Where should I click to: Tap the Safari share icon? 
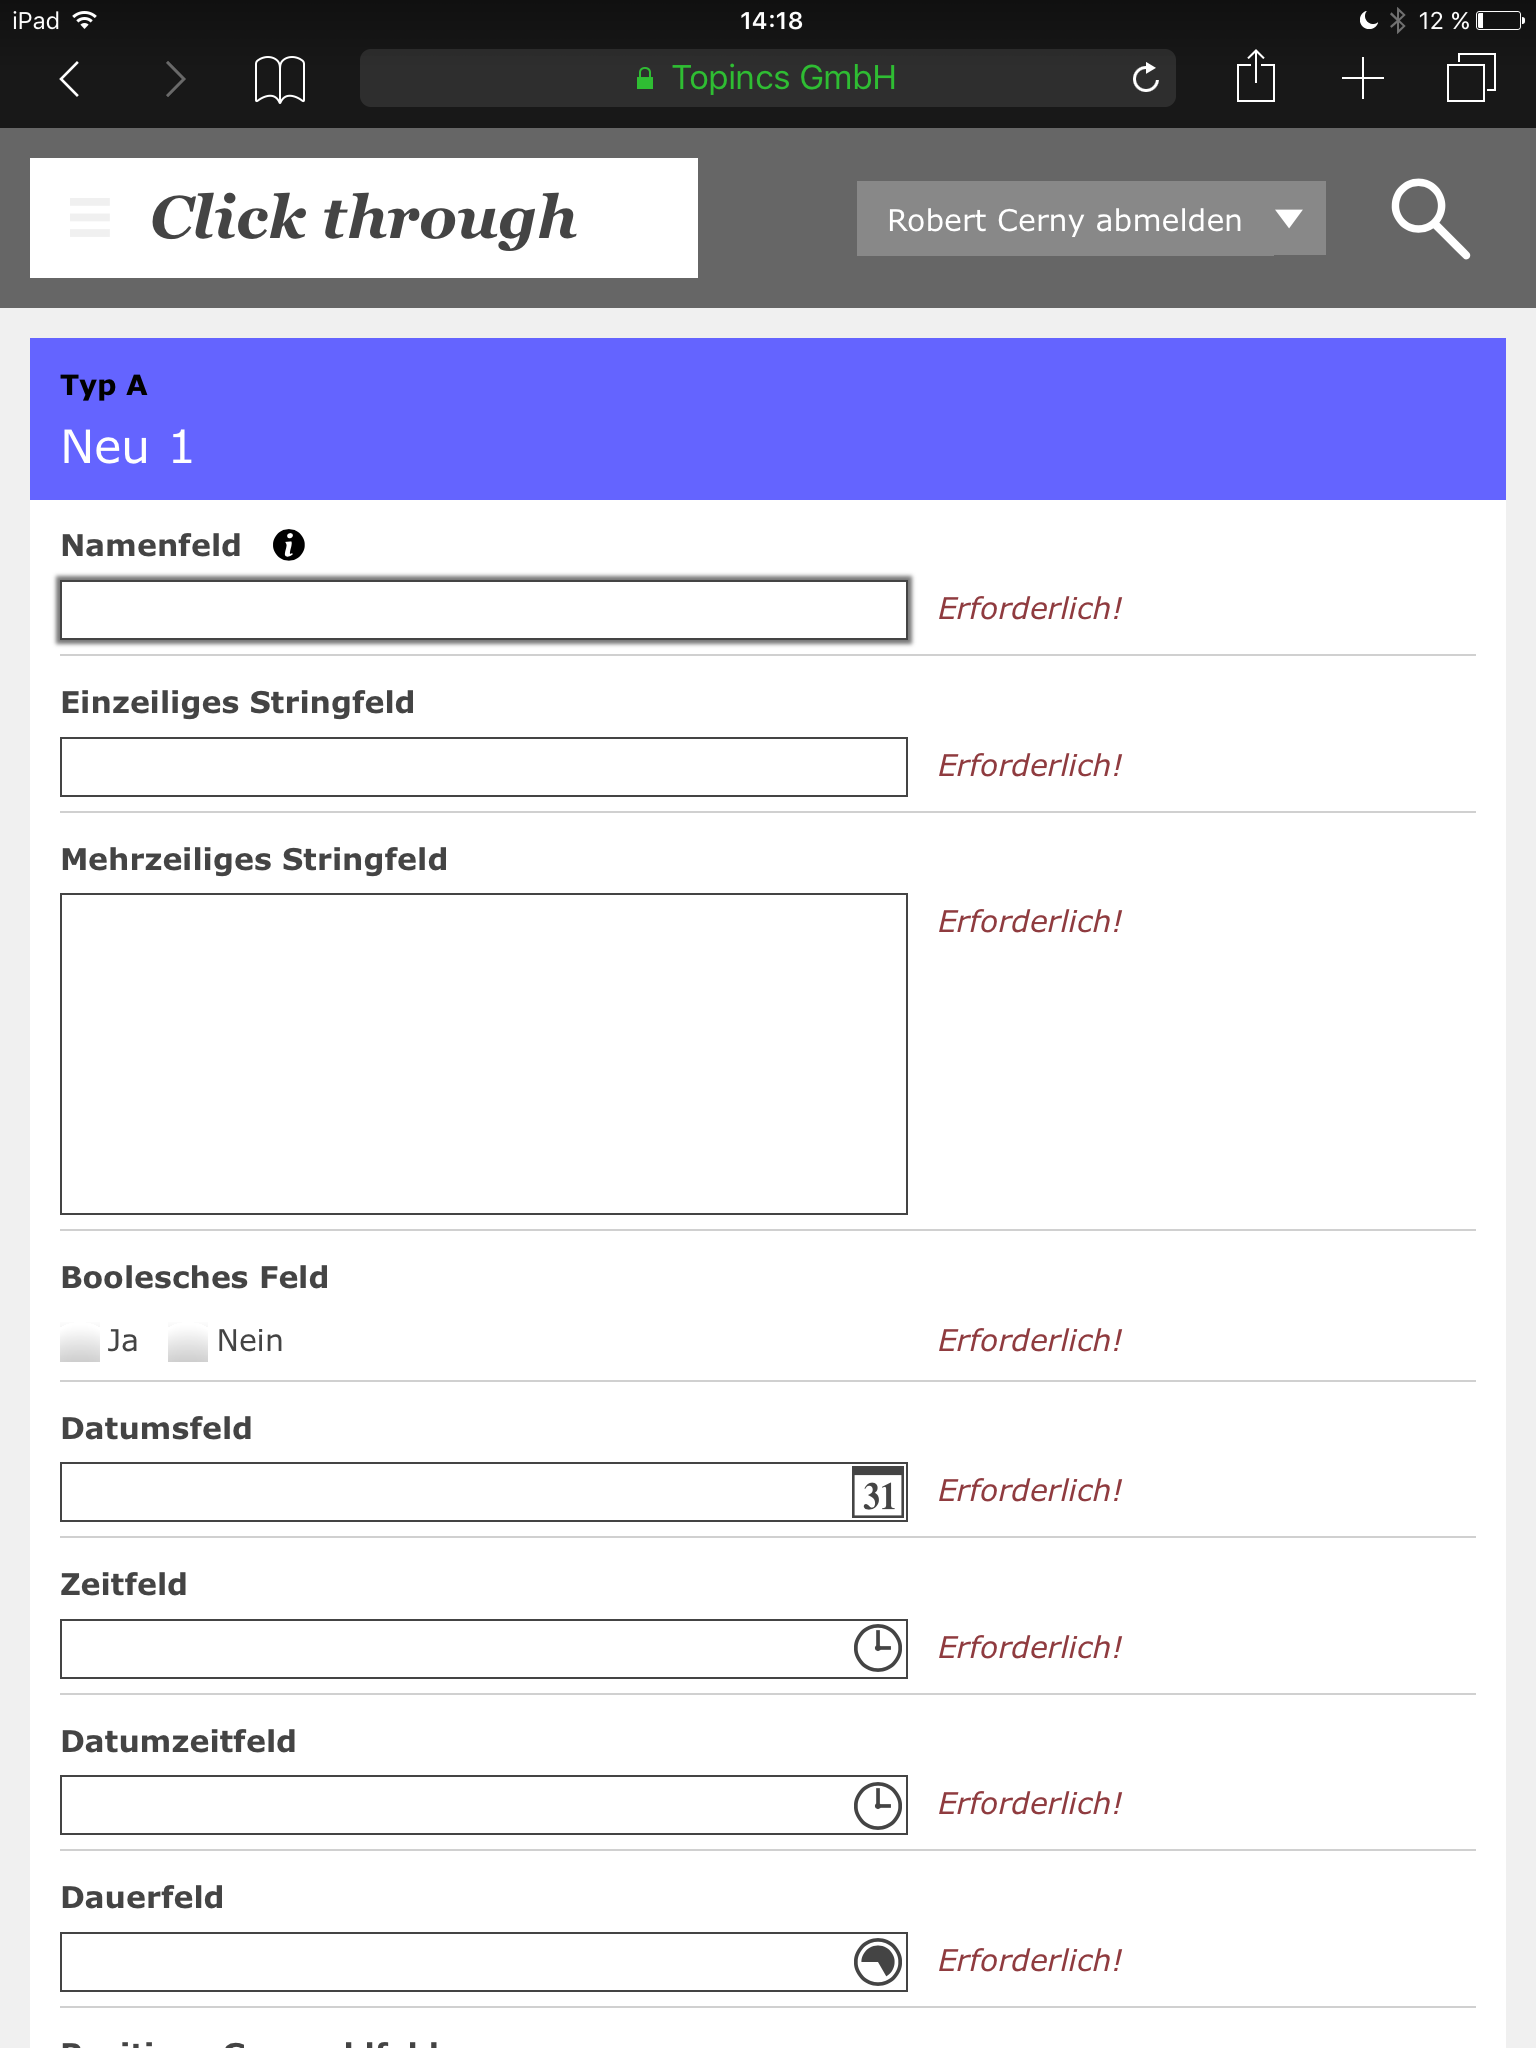tap(1255, 78)
